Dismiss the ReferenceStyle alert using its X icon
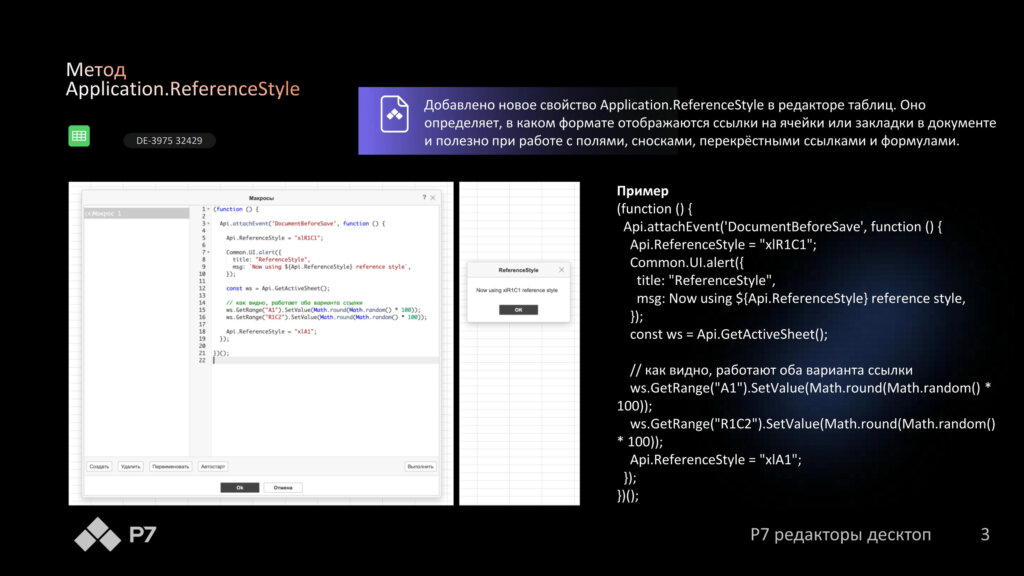This screenshot has height=576, width=1024. click(x=561, y=270)
